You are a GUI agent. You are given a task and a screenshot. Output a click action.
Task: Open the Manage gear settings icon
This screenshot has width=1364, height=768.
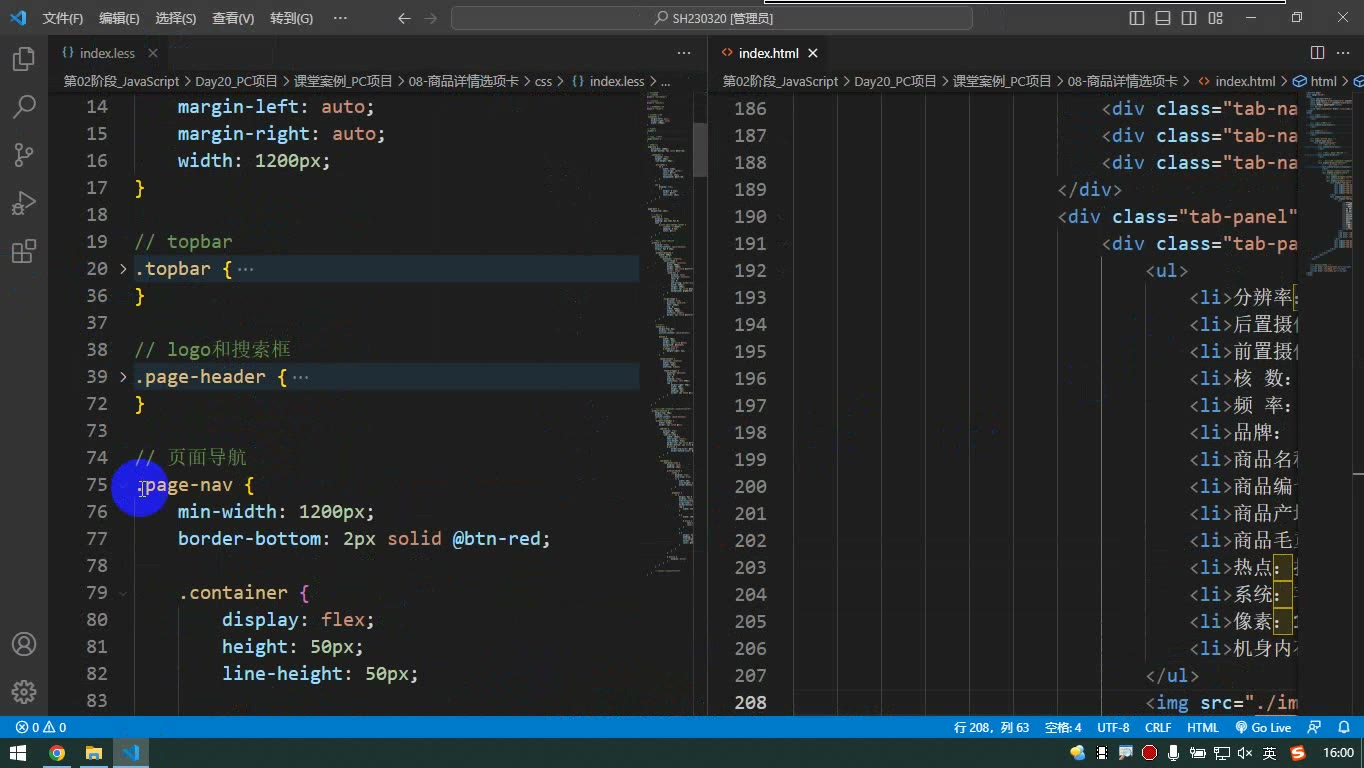pos(24,692)
